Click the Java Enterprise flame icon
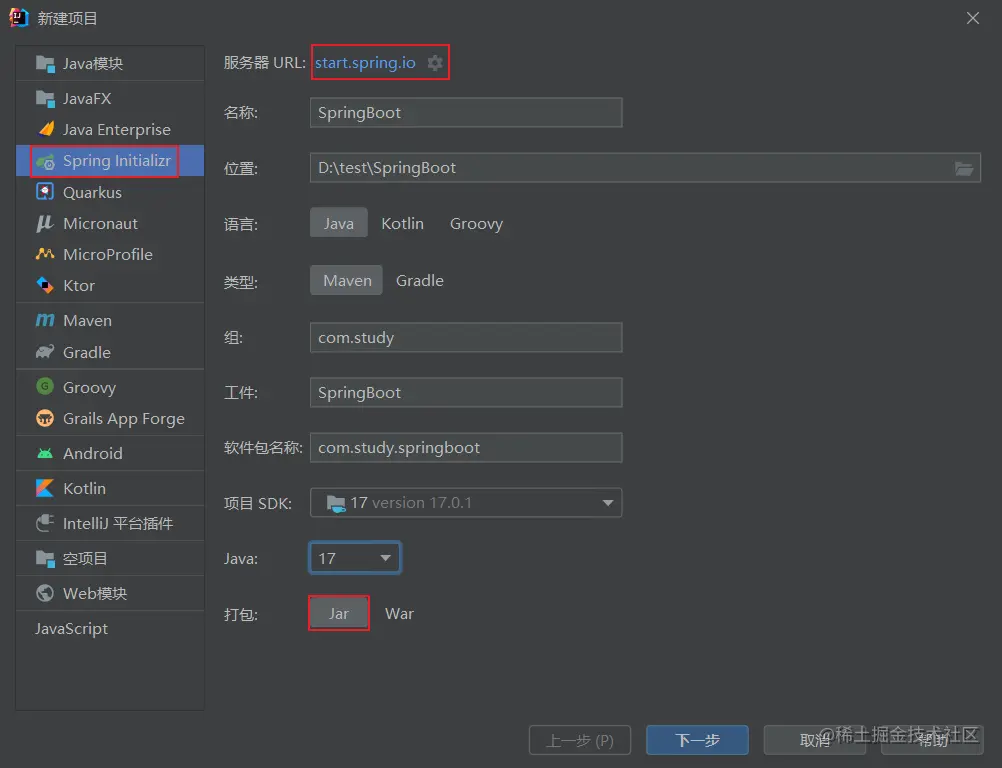The image size is (1002, 768). click(46, 129)
